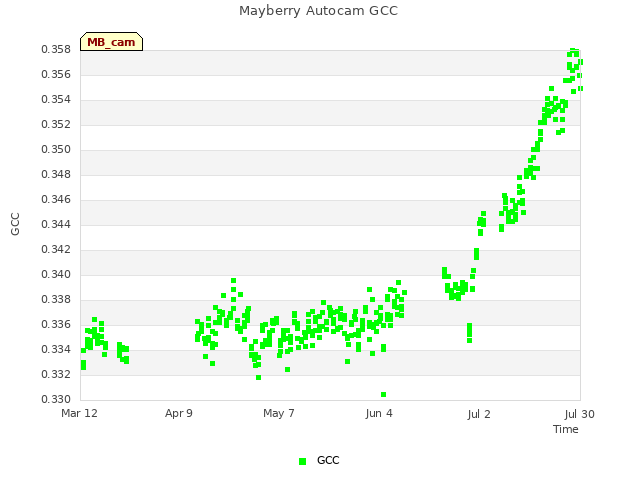Click the GCC legend label text
The height and width of the screenshot is (480, 640).
(x=328, y=460)
